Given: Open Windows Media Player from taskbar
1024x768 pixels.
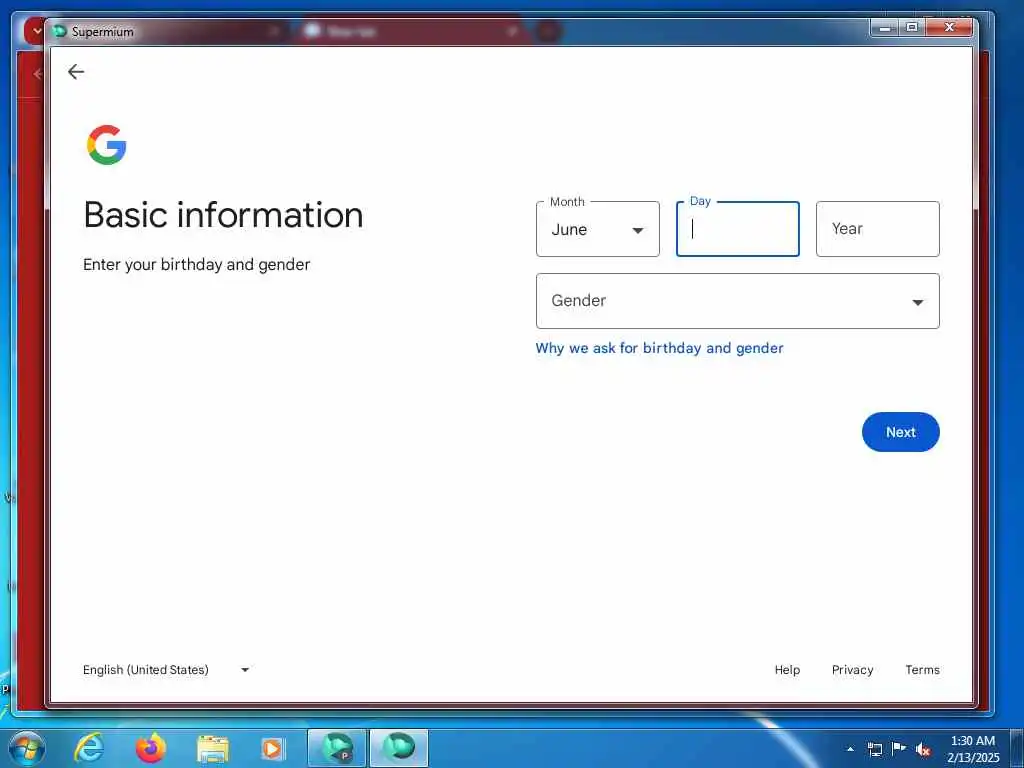Looking at the screenshot, I should (272, 749).
